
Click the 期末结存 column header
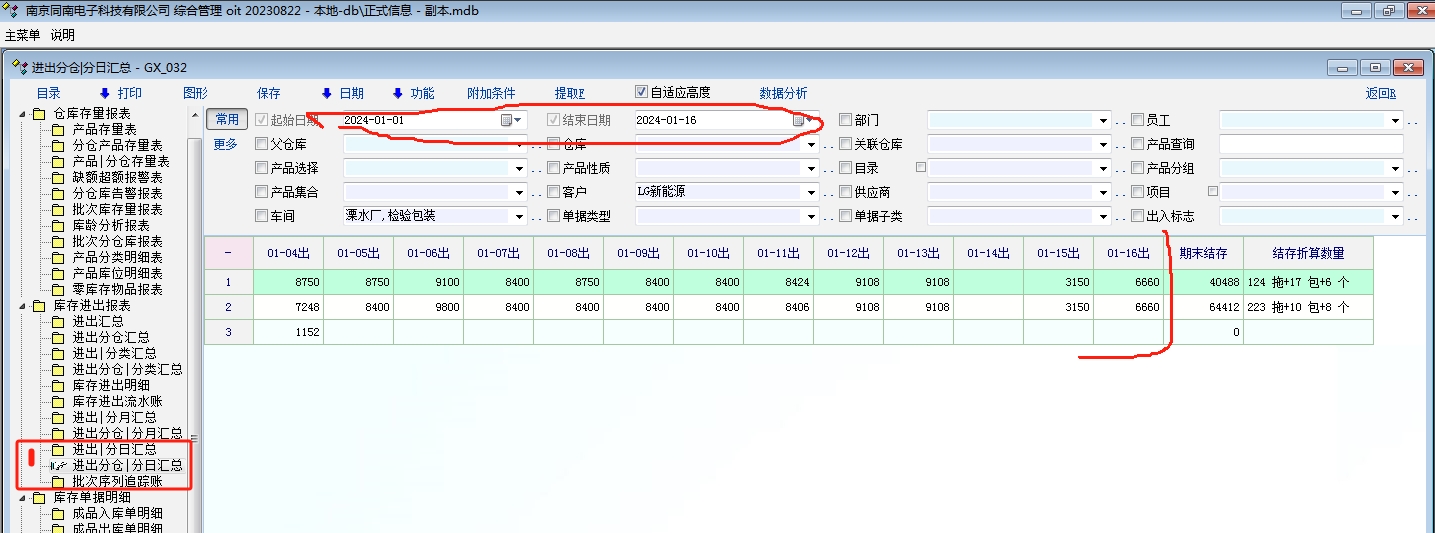pos(1203,253)
